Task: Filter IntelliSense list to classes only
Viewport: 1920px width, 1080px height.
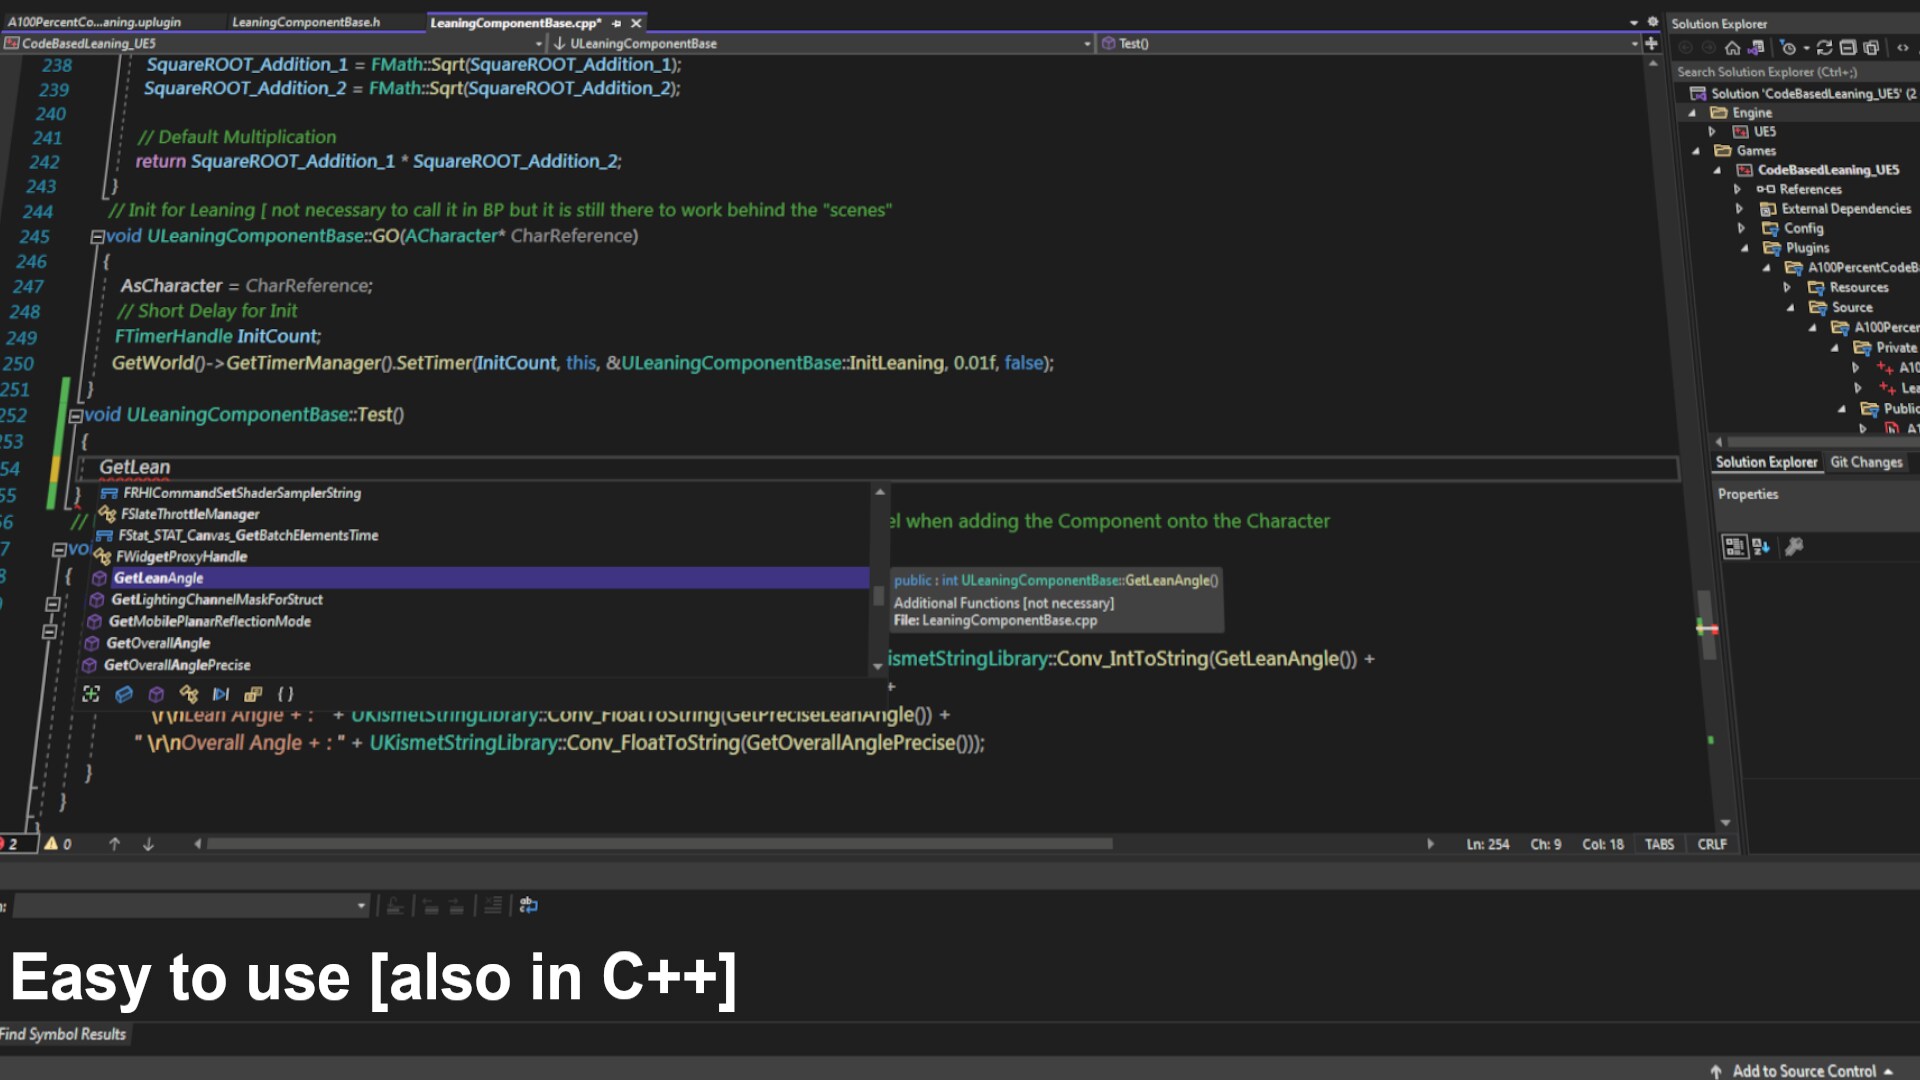Action: [x=123, y=694]
